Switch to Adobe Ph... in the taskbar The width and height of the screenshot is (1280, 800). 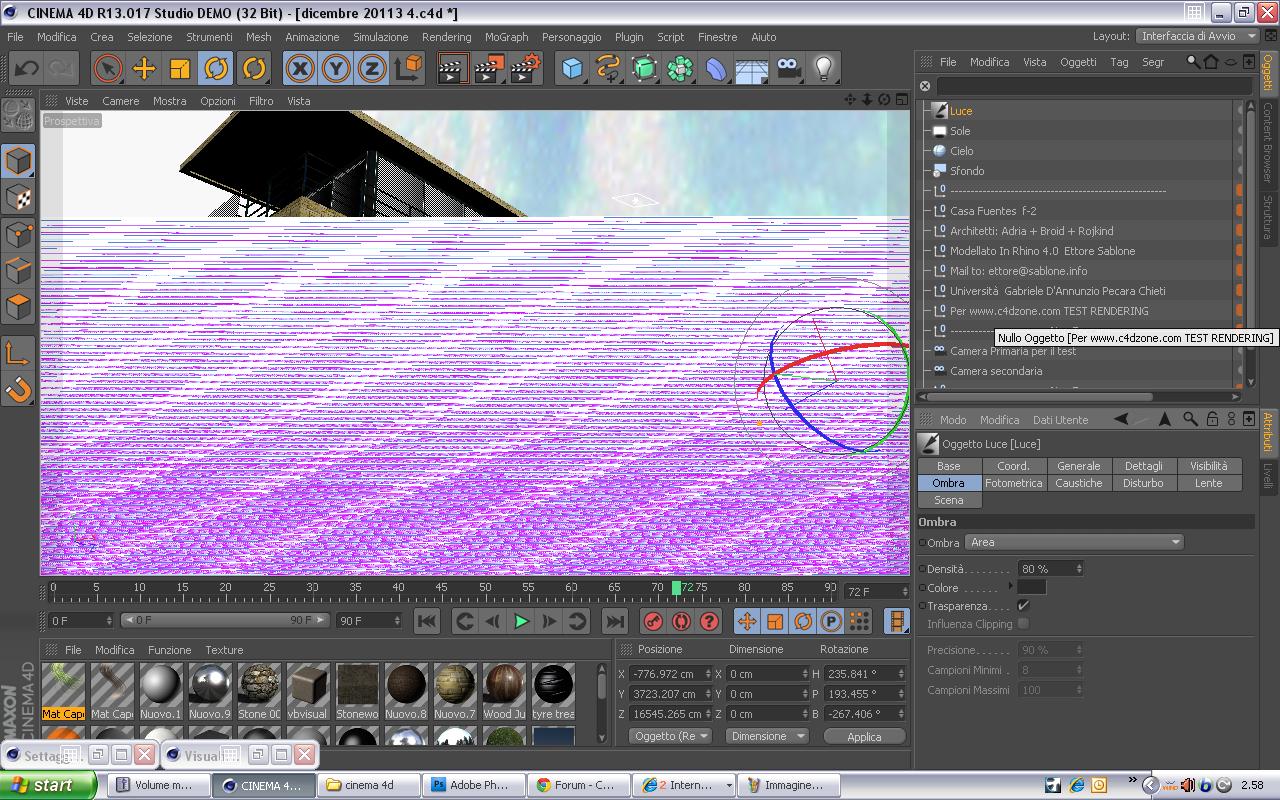tap(471, 785)
